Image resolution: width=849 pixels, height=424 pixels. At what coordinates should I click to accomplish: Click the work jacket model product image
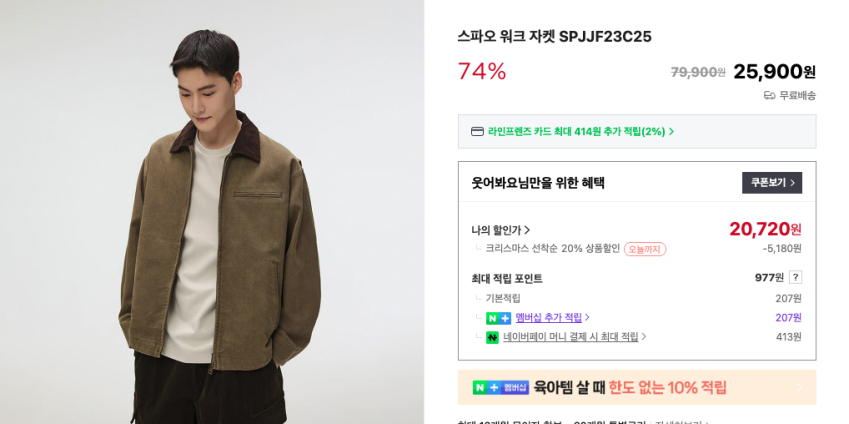(x=212, y=212)
